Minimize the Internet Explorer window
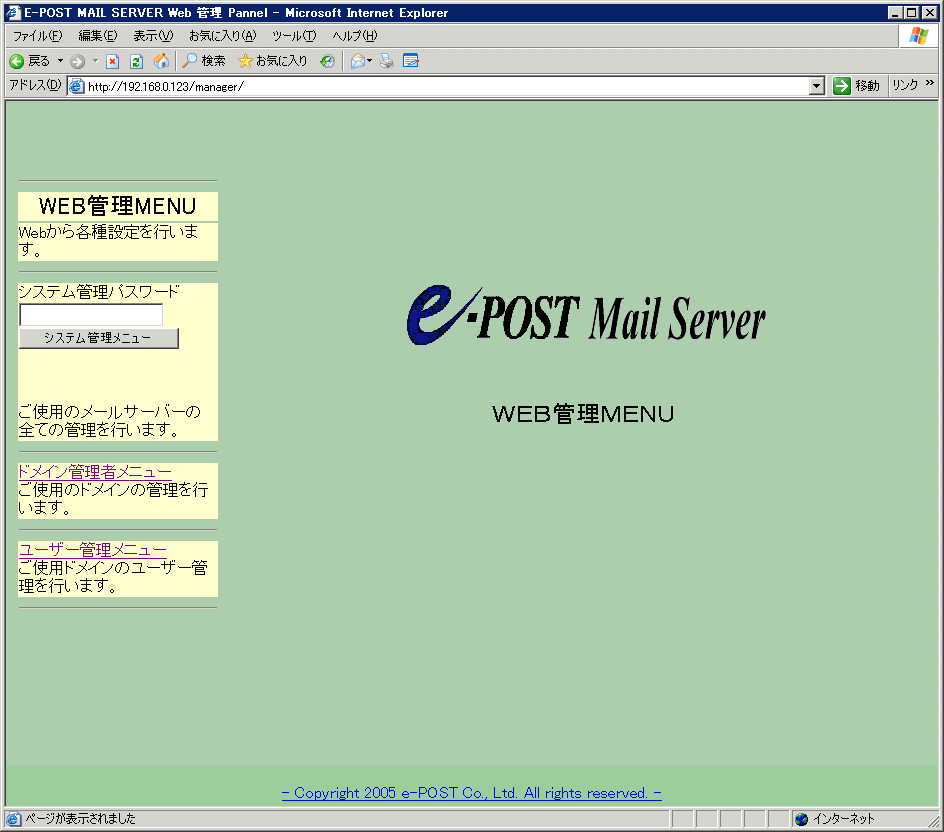This screenshot has width=944, height=832. 896,13
